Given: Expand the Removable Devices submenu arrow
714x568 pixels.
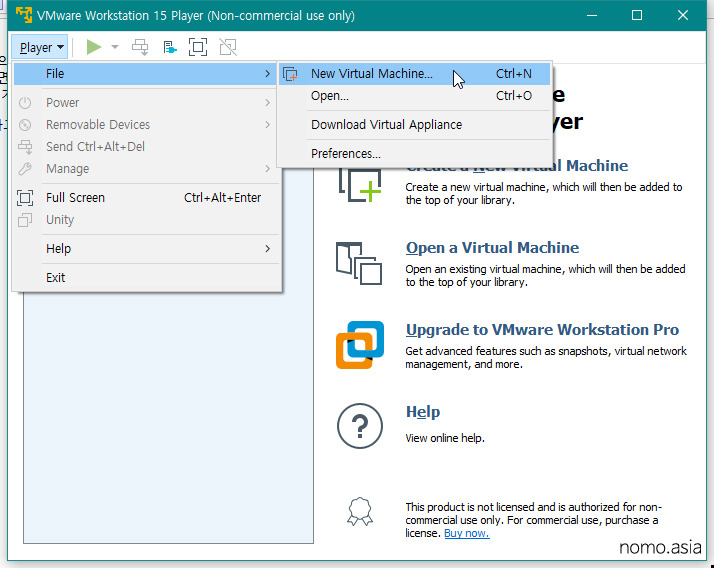Looking at the screenshot, I should point(267,125).
